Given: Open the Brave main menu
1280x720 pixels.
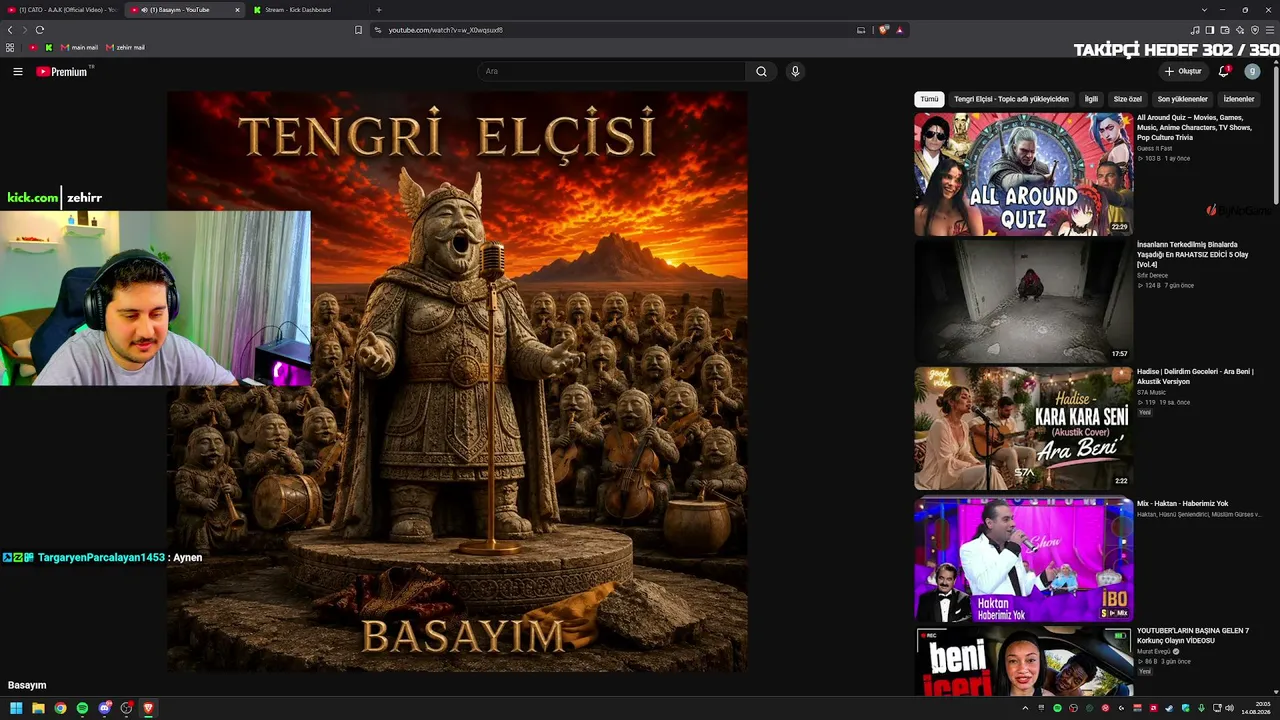Looking at the screenshot, I should 1270,30.
